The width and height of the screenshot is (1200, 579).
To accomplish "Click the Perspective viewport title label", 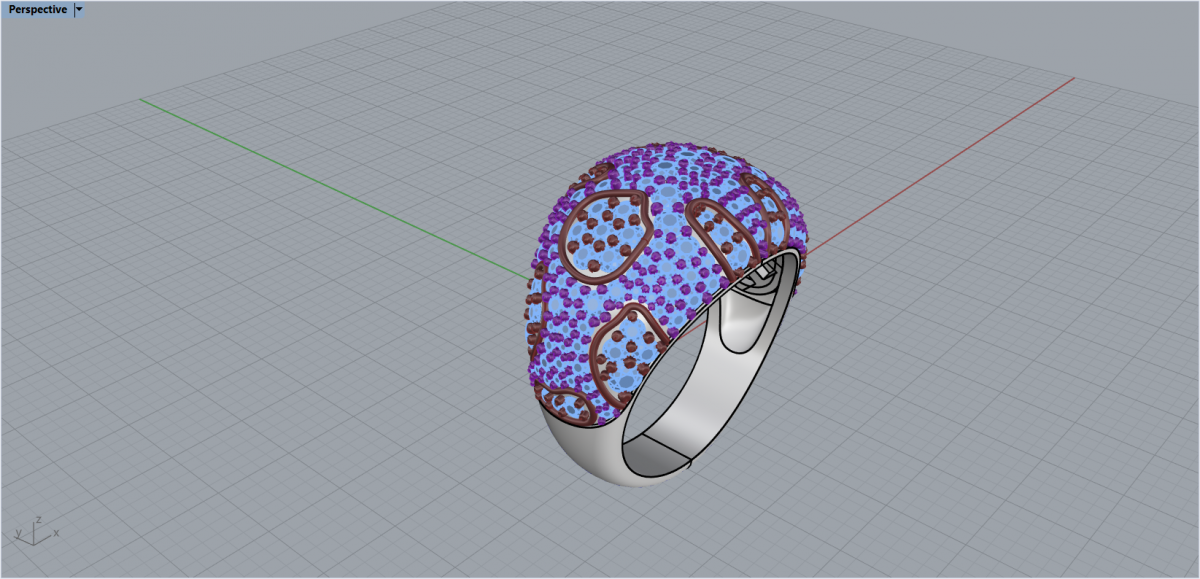I will click(38, 9).
